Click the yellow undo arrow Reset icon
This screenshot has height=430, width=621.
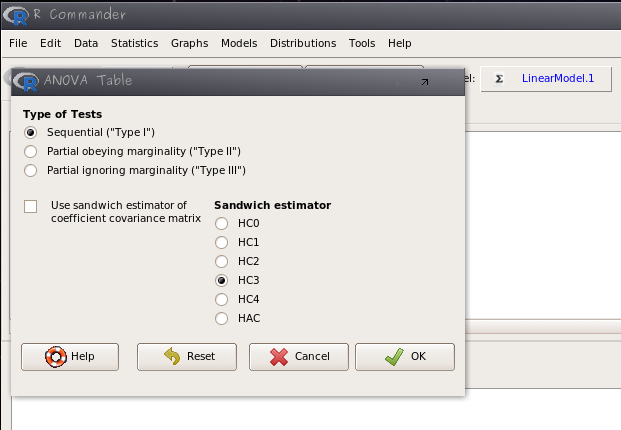(x=172, y=357)
